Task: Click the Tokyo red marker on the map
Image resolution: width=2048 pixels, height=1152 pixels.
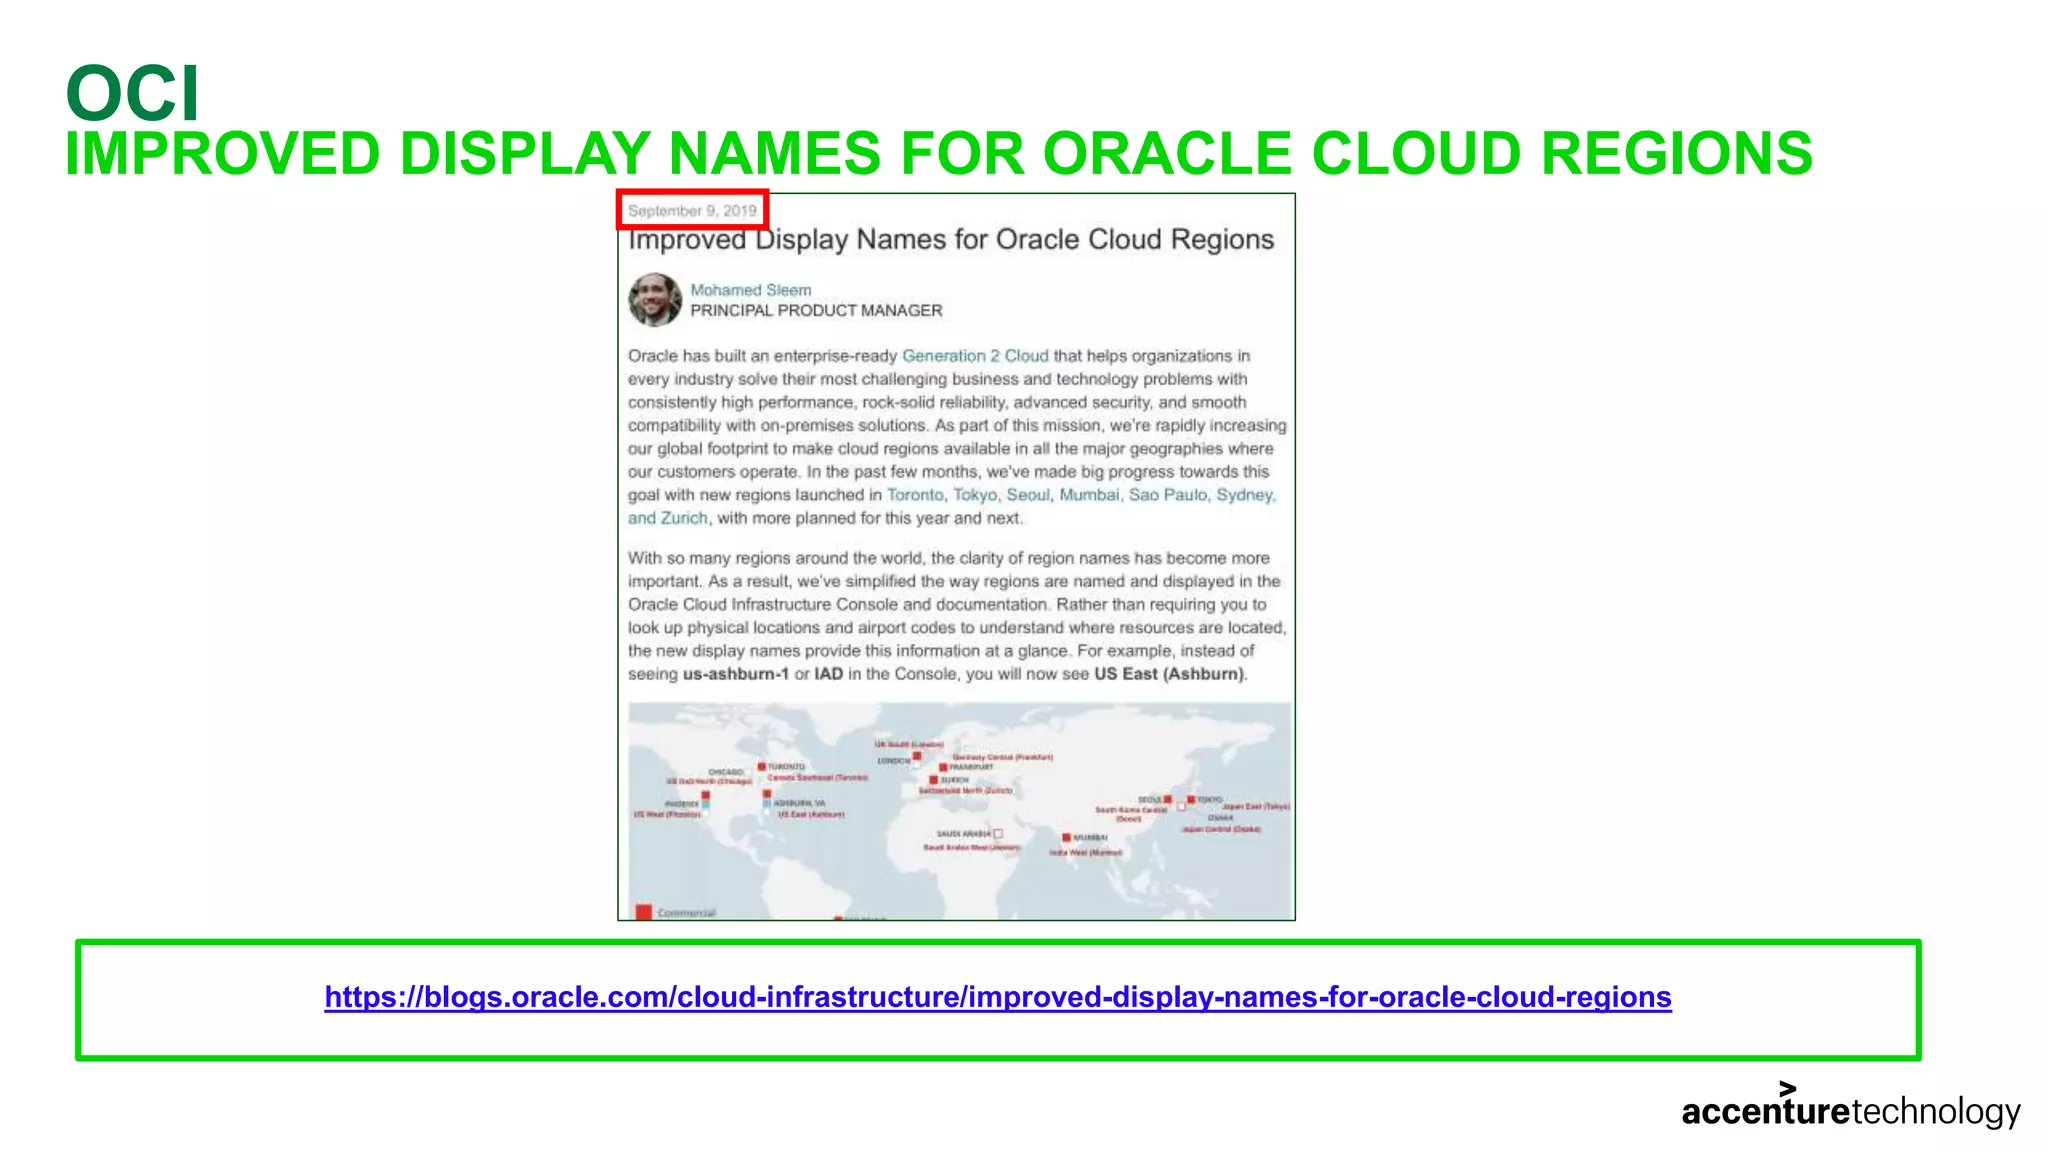Action: pyautogui.click(x=1191, y=800)
